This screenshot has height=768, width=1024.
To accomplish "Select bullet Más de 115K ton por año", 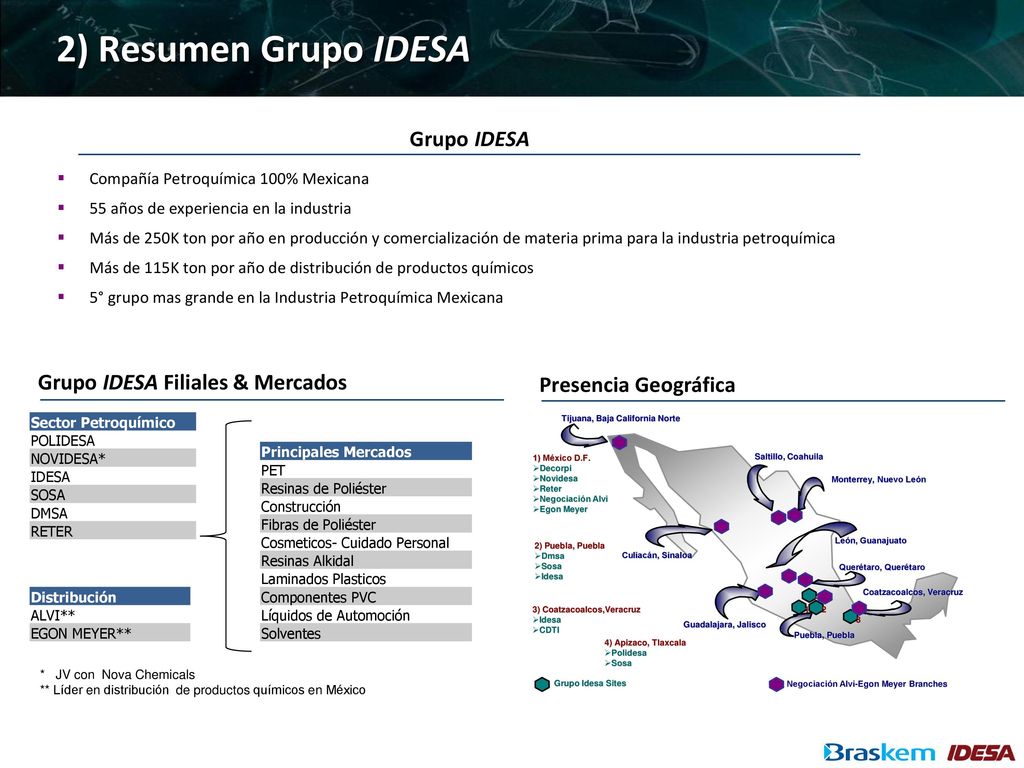I will pyautogui.click(x=311, y=268).
